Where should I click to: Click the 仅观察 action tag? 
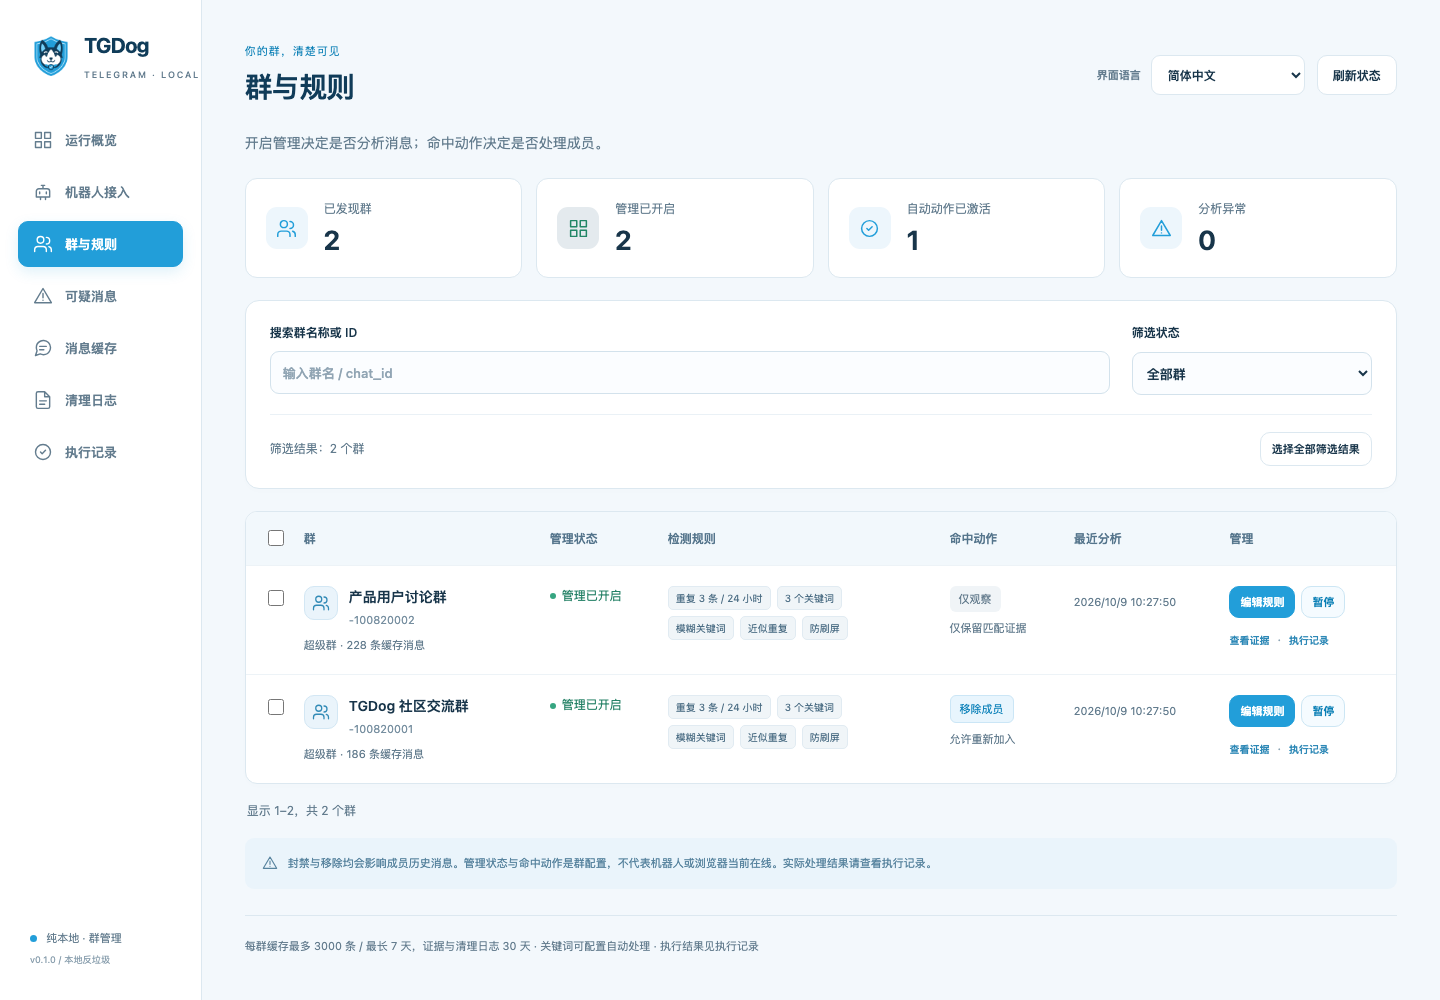975,599
